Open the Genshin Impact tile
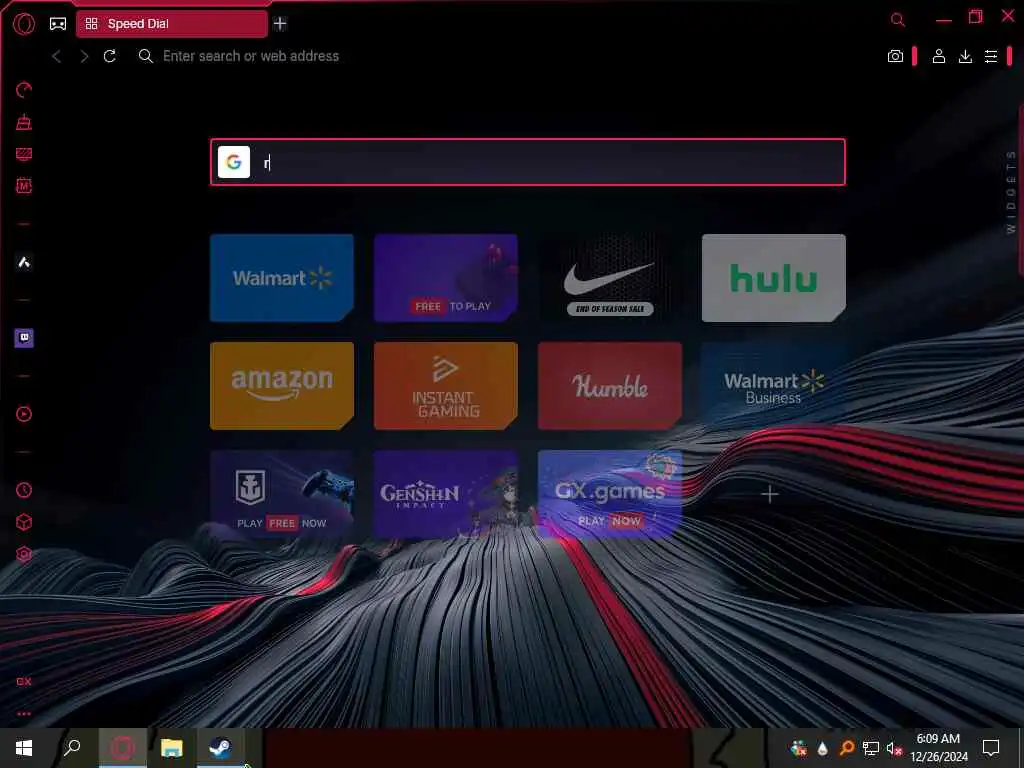Viewport: 1024px width, 768px height. [446, 494]
